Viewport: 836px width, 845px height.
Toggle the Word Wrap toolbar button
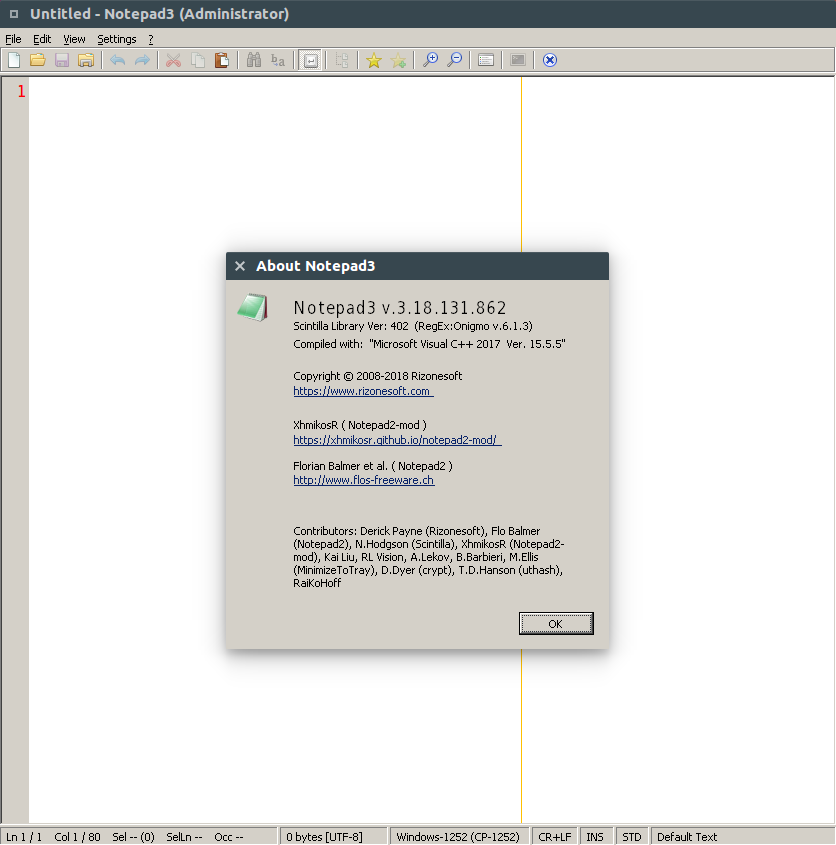coord(310,60)
